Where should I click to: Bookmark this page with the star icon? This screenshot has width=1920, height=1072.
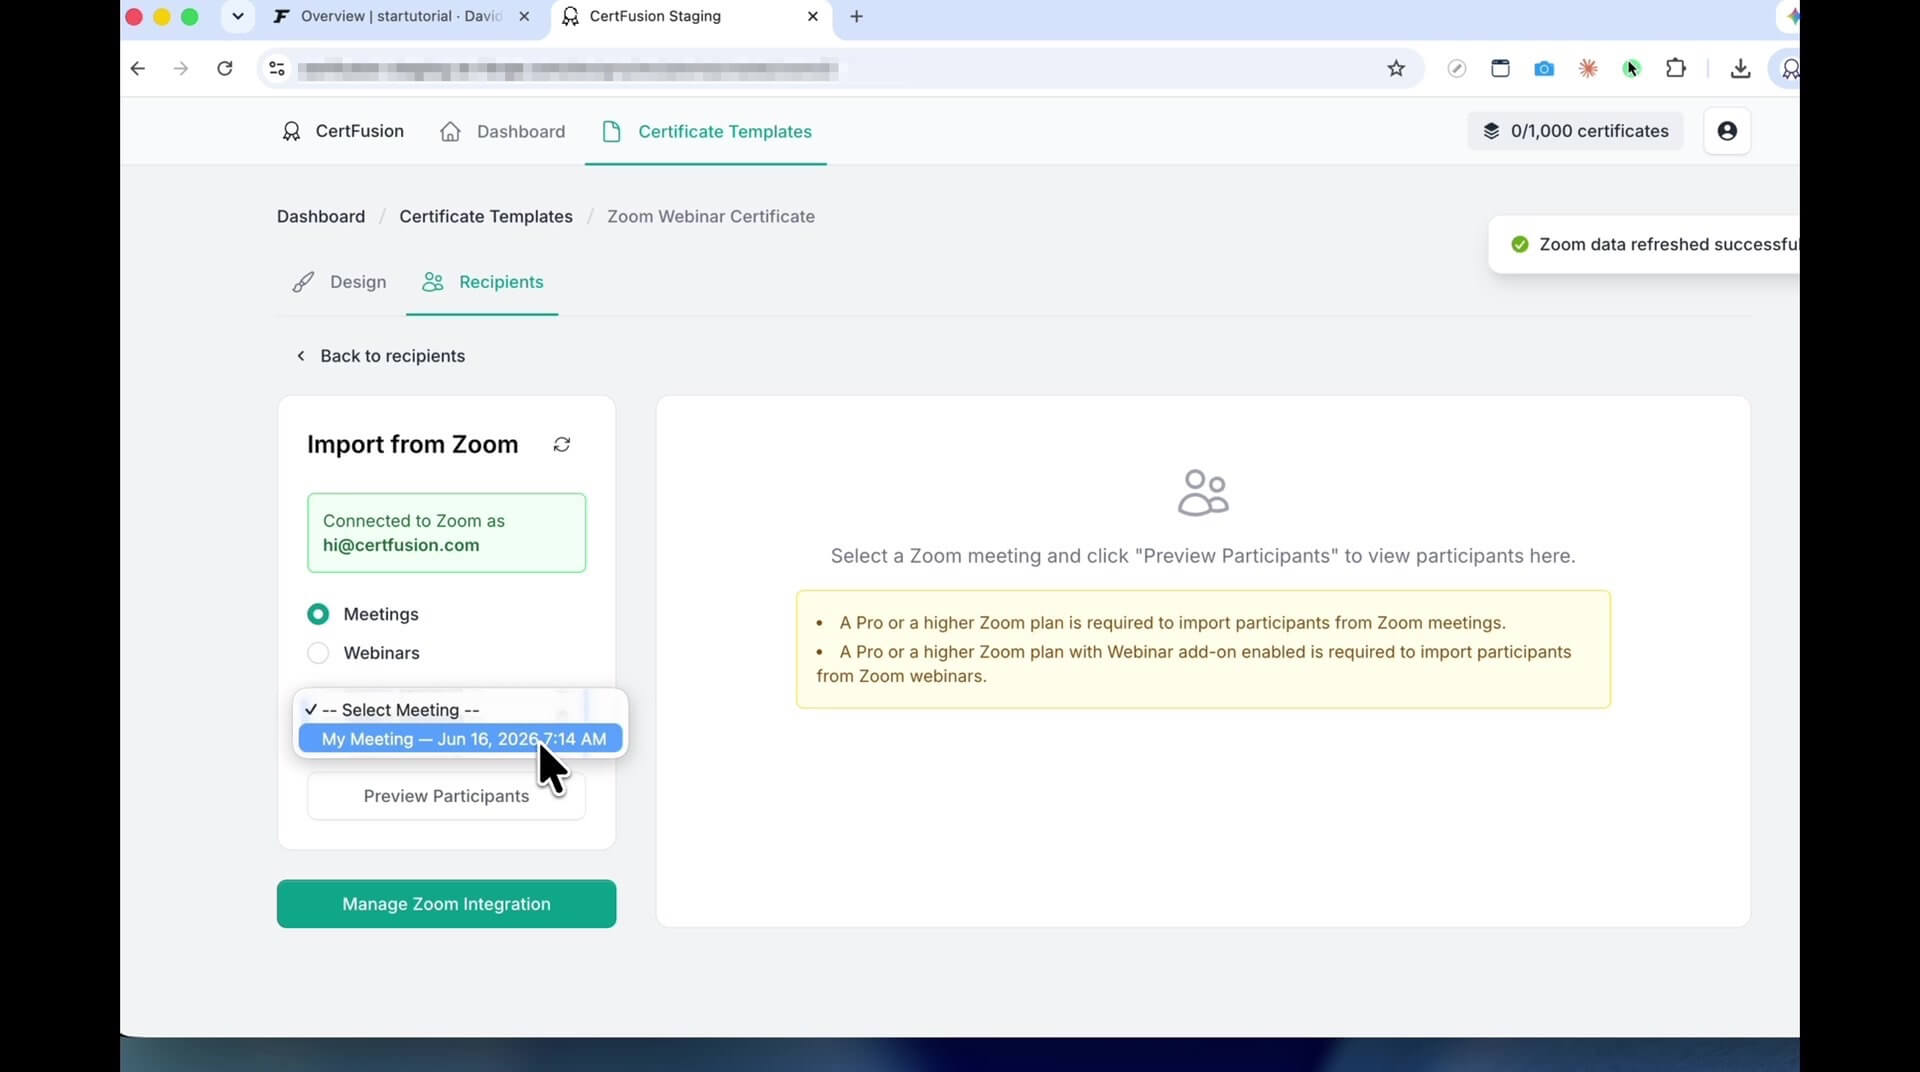(x=1396, y=68)
